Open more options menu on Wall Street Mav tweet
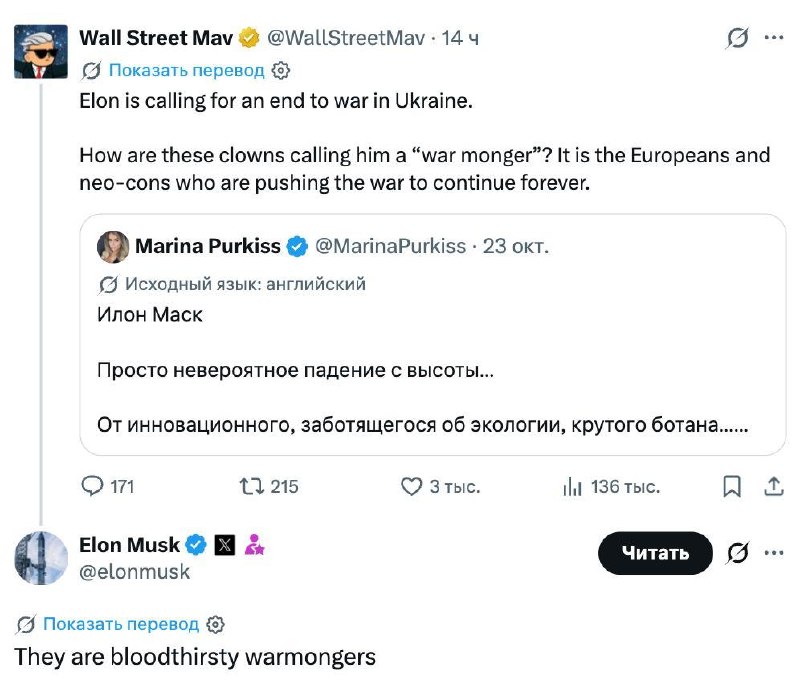This screenshot has width=800, height=680. (x=773, y=37)
